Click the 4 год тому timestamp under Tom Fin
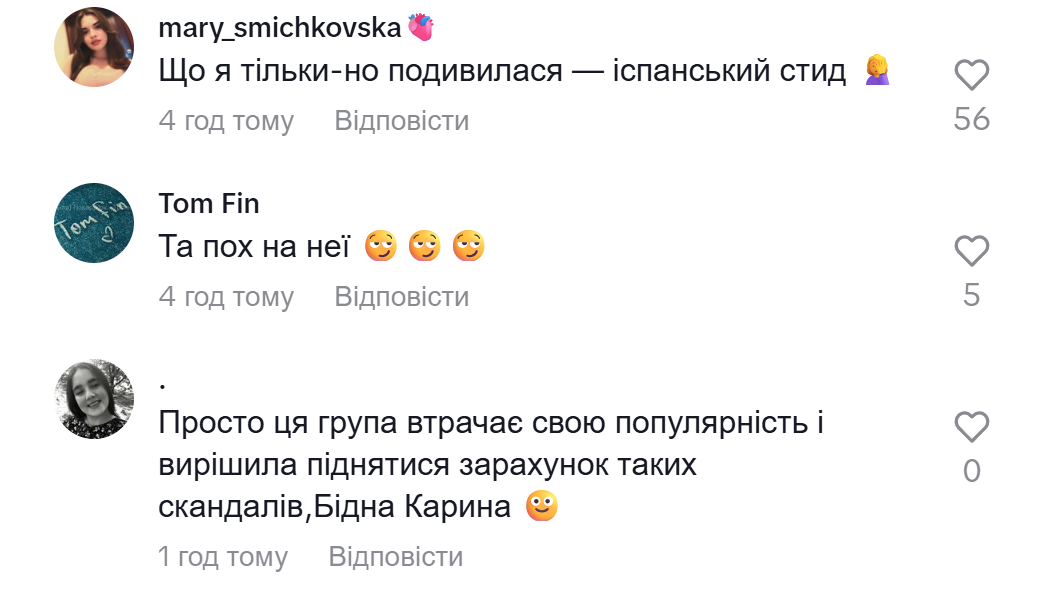Screen dimensions: 1042x606 (226, 297)
